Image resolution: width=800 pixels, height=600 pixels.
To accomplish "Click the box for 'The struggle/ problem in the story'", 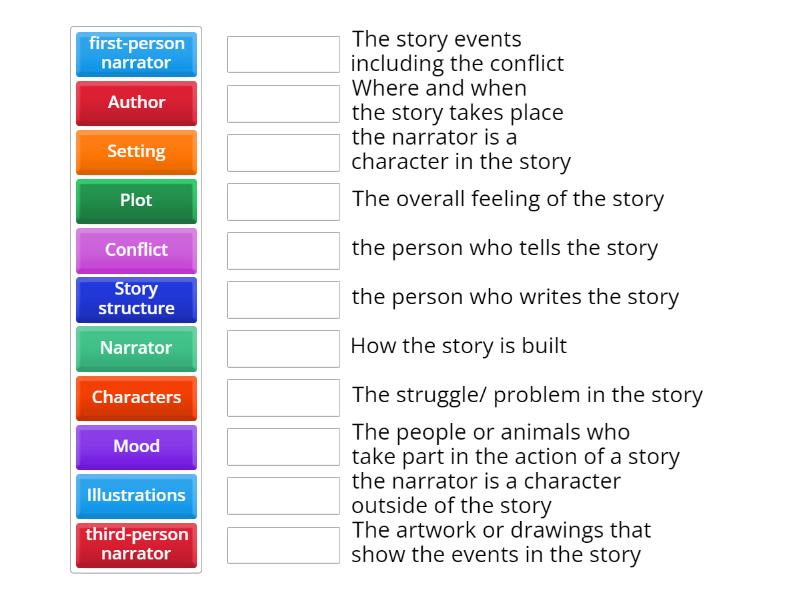I will click(x=283, y=397).
